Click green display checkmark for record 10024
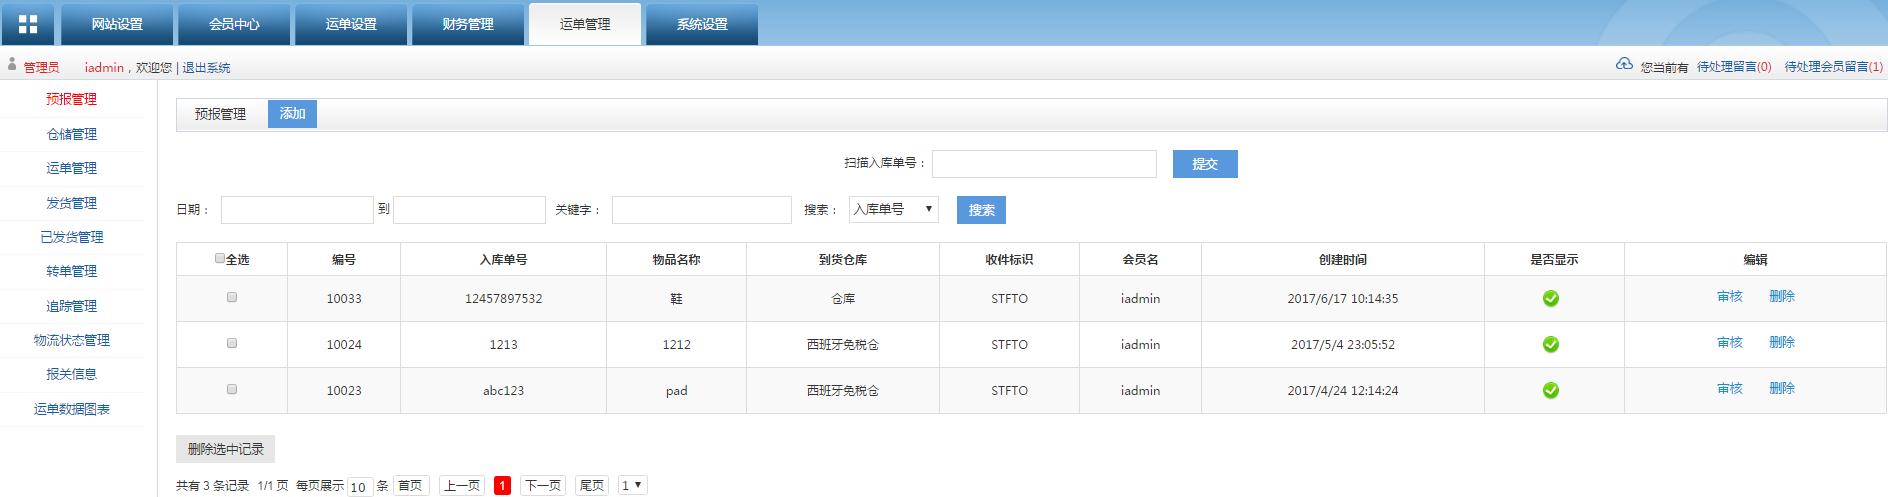 click(x=1550, y=344)
